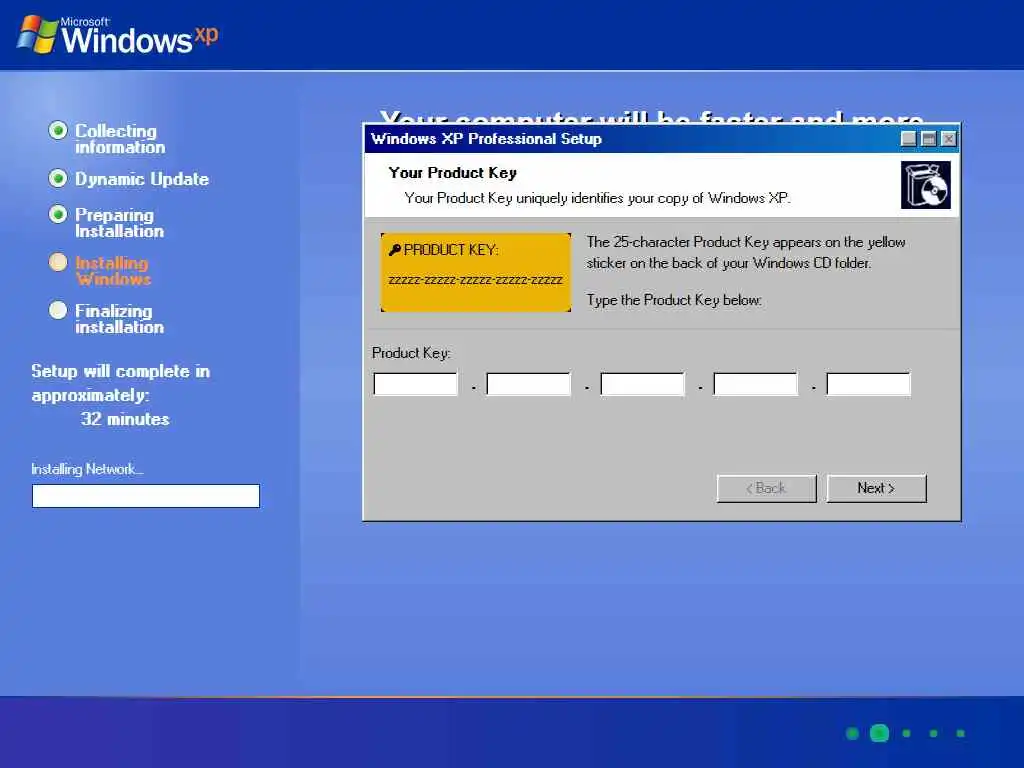
Task: Click the fifth Product Key input box
Action: 868,384
